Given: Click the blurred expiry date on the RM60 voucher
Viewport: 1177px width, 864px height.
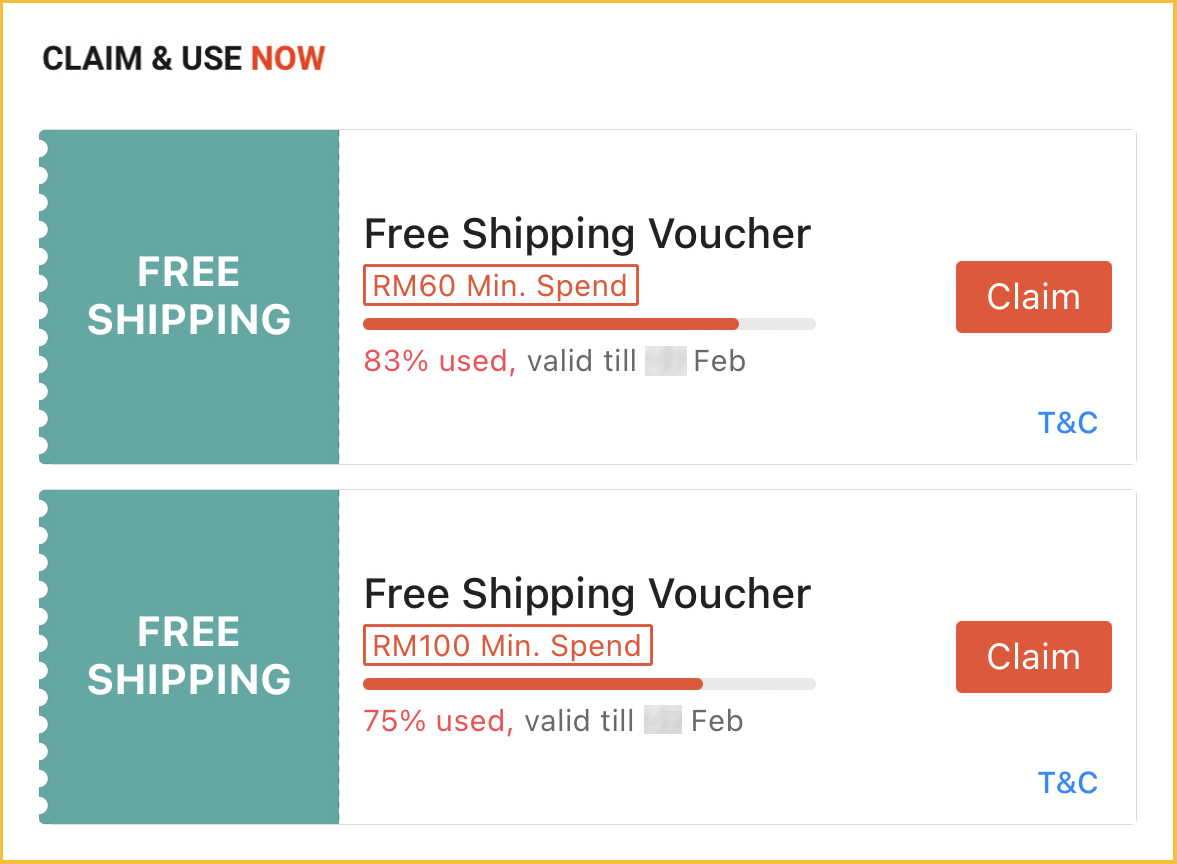Looking at the screenshot, I should point(665,361).
